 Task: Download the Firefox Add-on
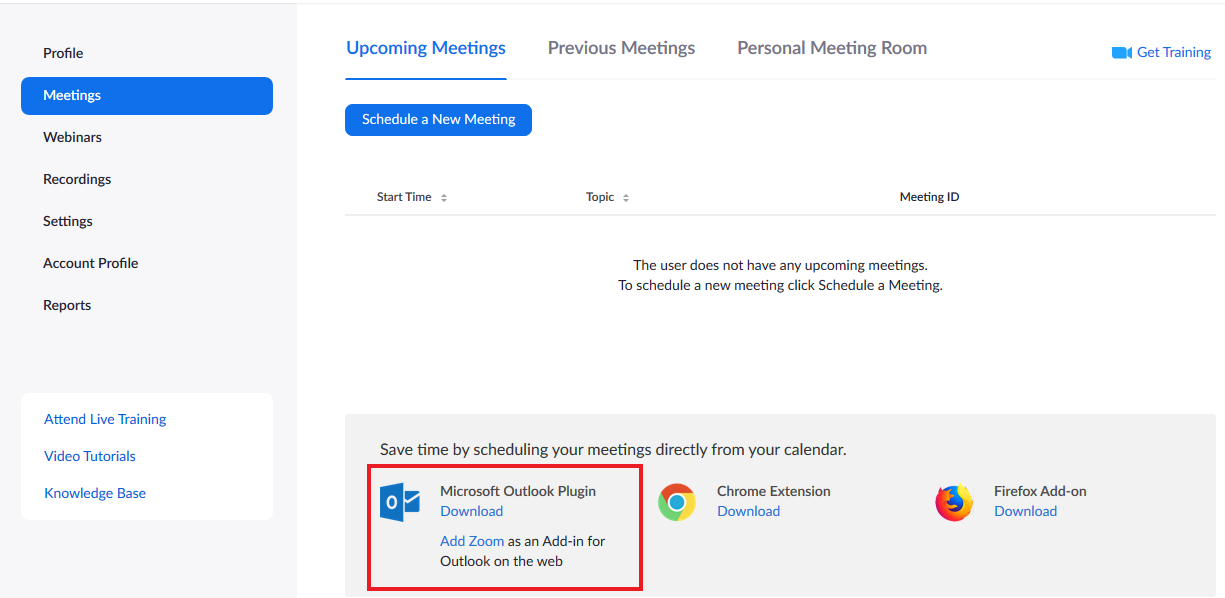click(1025, 511)
